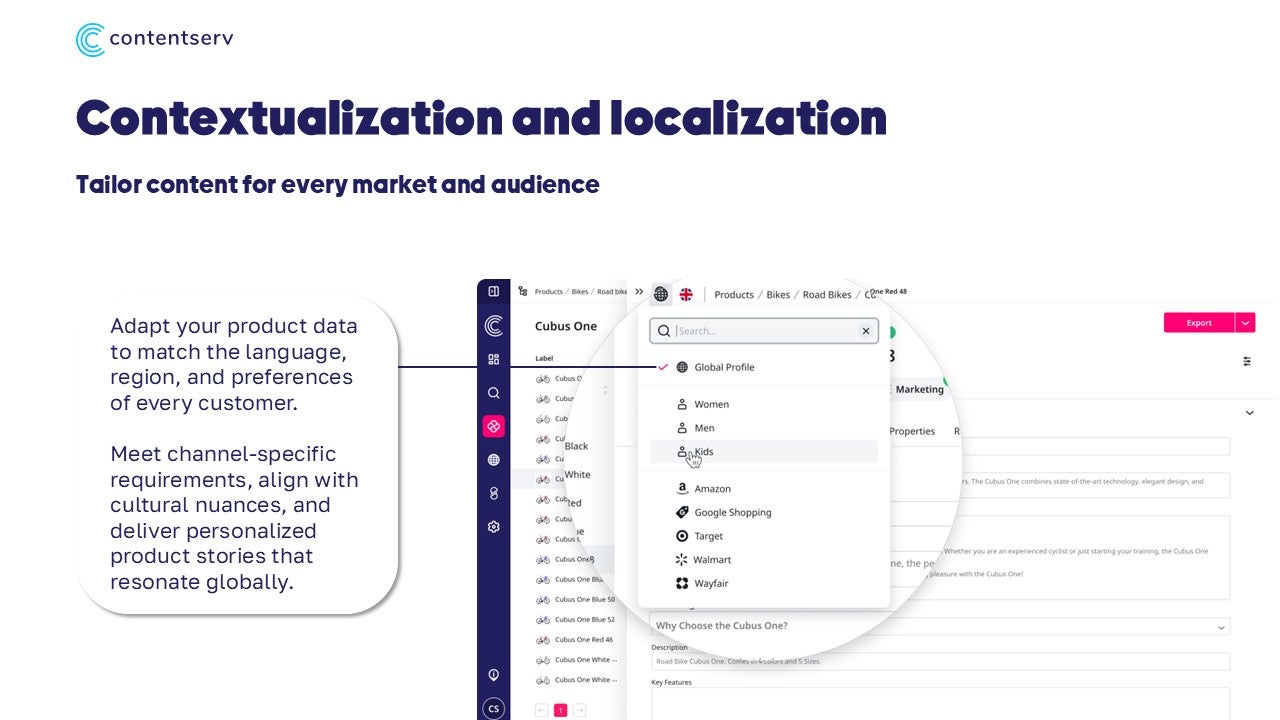The width and height of the screenshot is (1280, 720).
Task: Clear the profile search with the X
Action: [866, 331]
